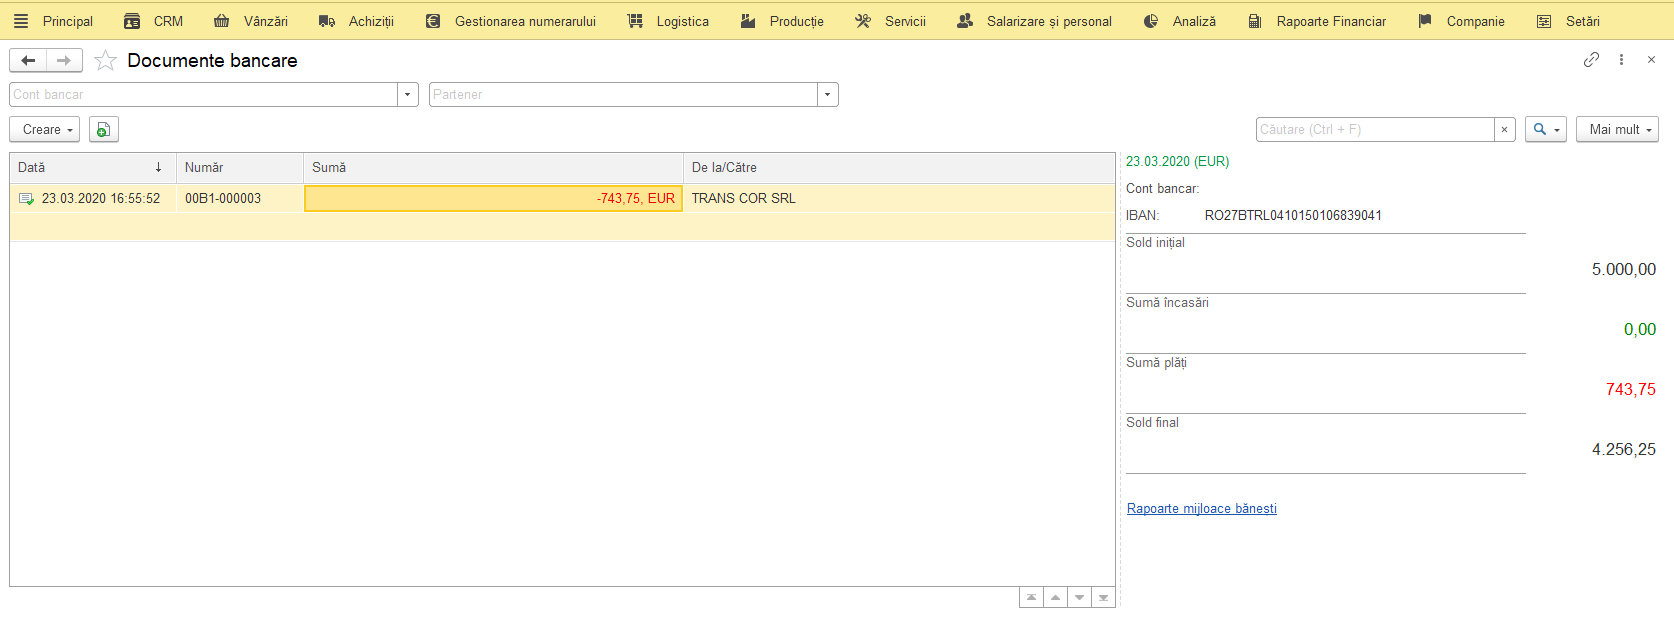Click the Căutare search field
This screenshot has width=1674, height=619.
[1375, 130]
